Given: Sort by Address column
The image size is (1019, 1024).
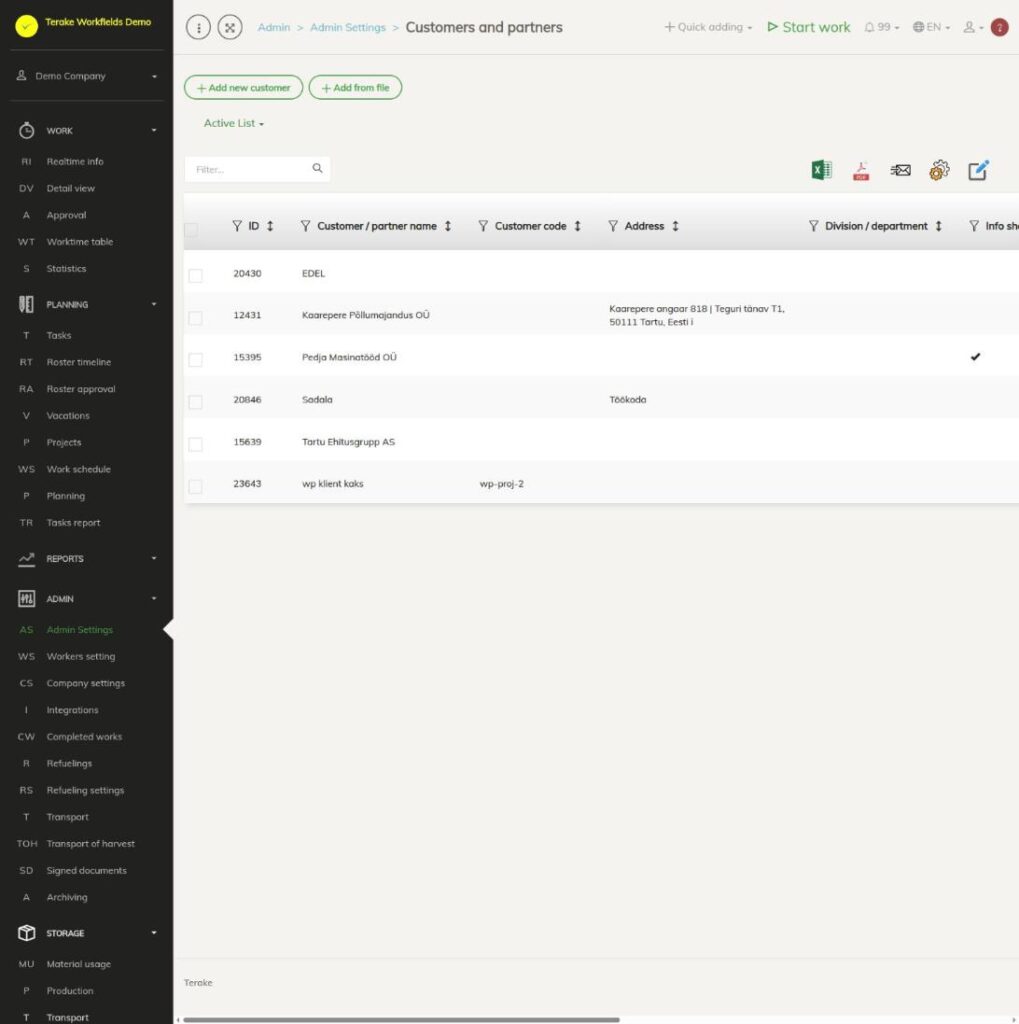Looking at the screenshot, I should point(675,226).
